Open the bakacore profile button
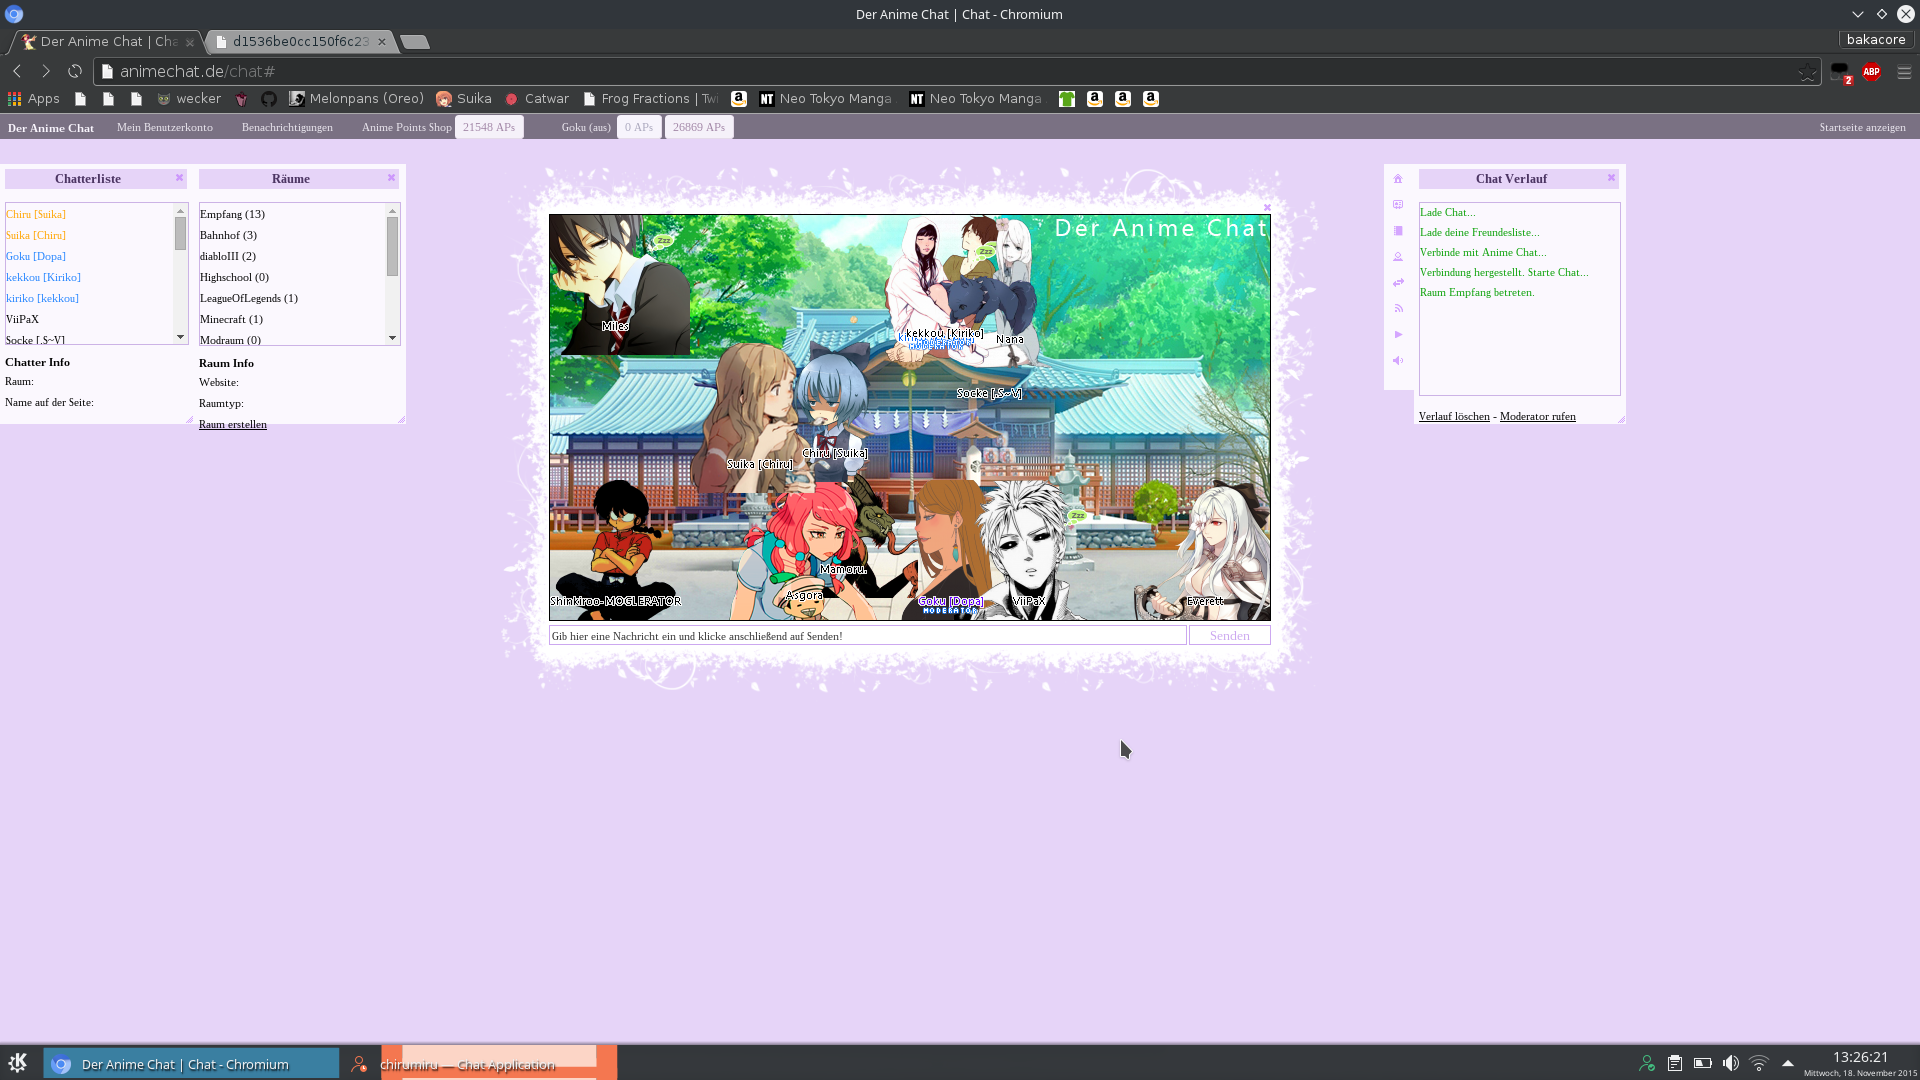Screen dimensions: 1920x1080 [1876, 40]
